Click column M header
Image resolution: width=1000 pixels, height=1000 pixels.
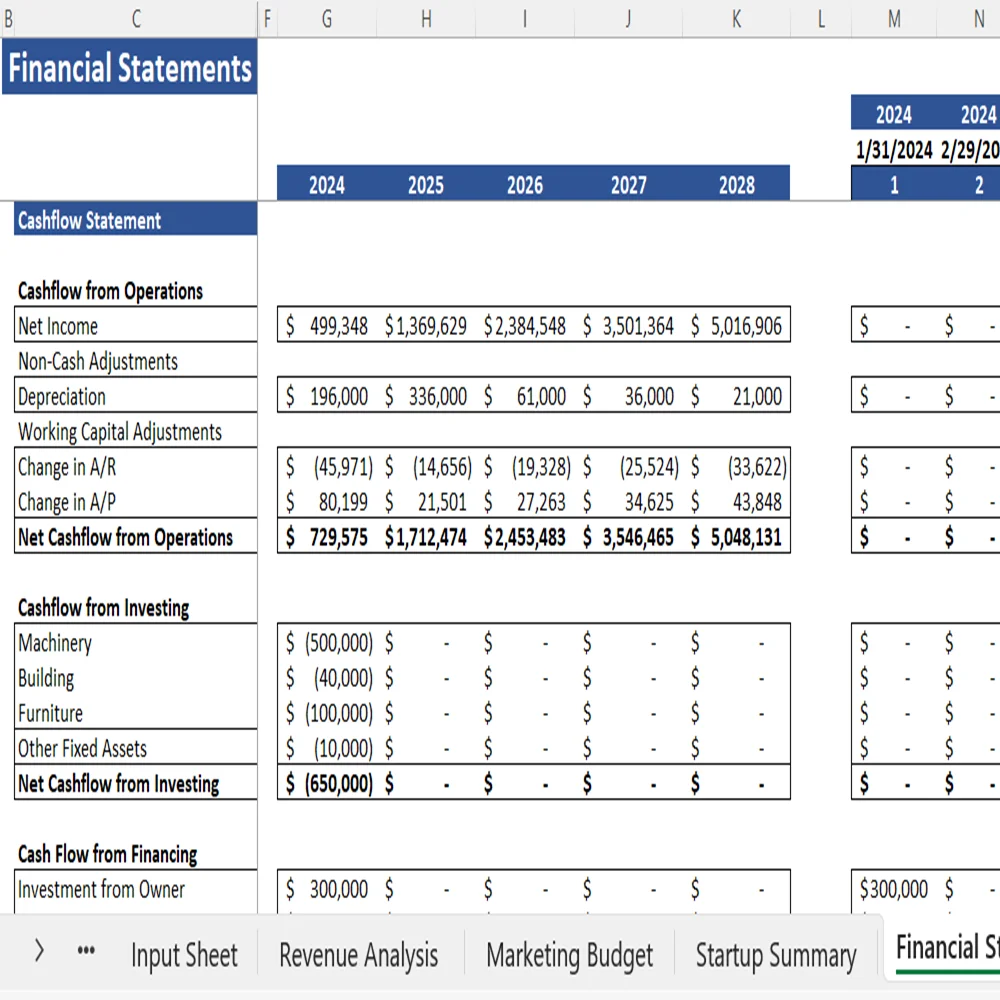(x=892, y=17)
